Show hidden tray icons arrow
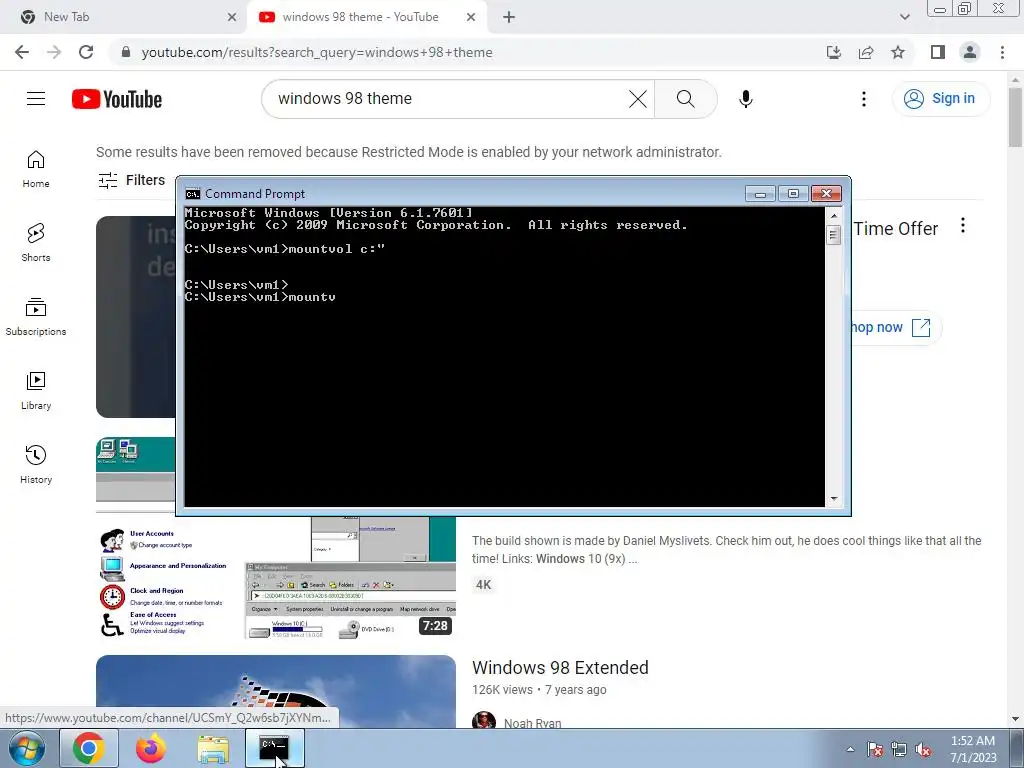 (x=850, y=749)
